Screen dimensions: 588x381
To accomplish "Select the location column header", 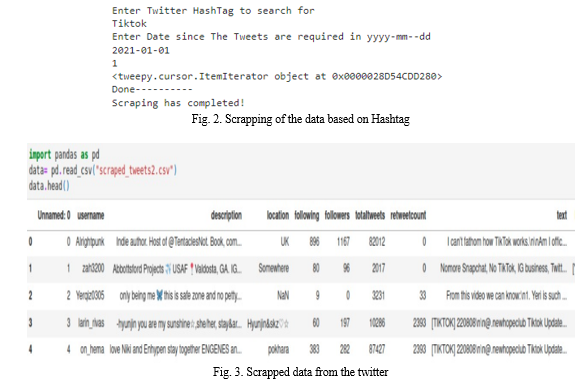I will pos(278,215).
